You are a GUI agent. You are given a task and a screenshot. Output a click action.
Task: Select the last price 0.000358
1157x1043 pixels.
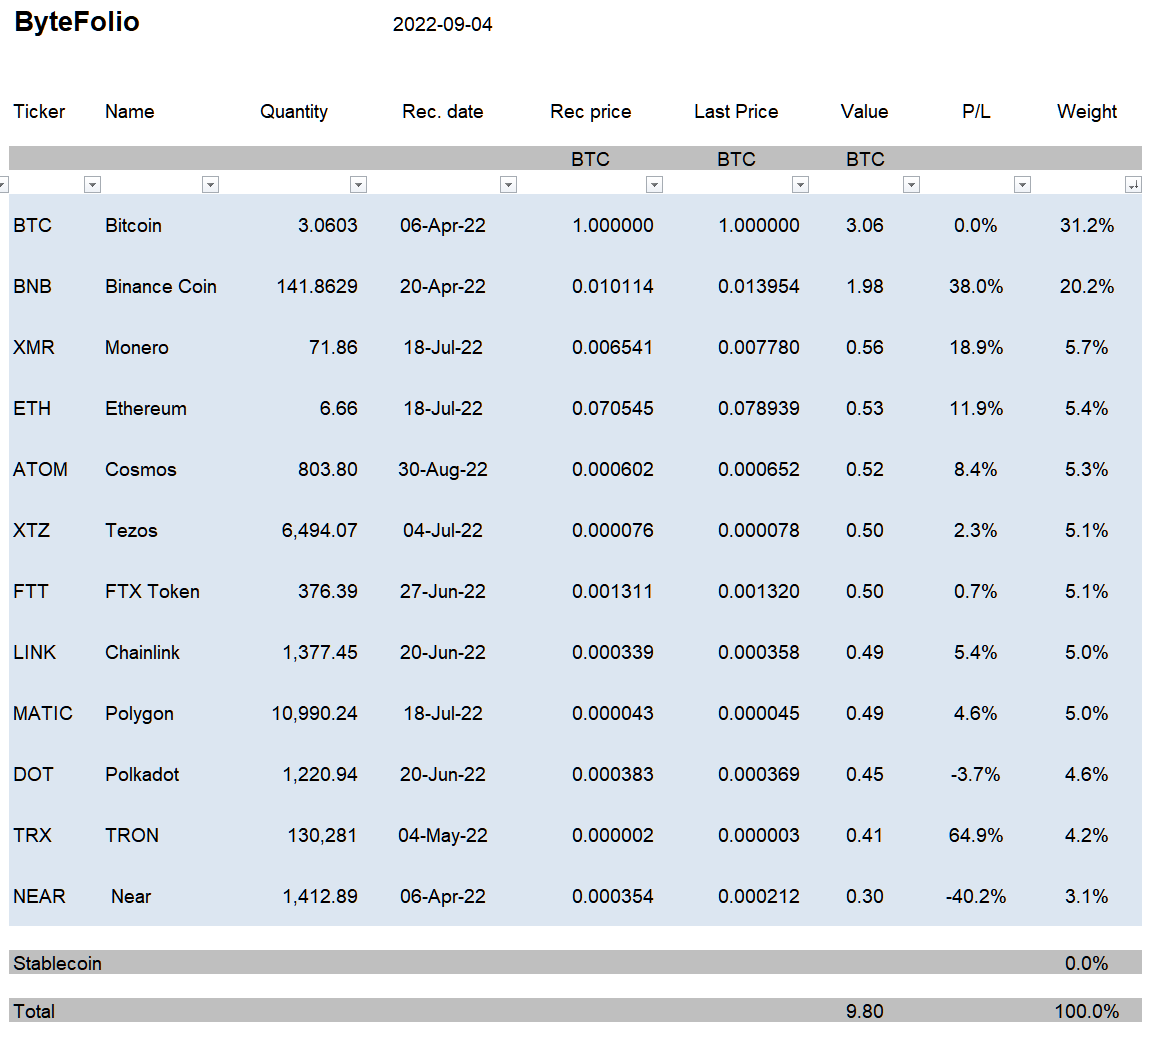[x=759, y=653]
